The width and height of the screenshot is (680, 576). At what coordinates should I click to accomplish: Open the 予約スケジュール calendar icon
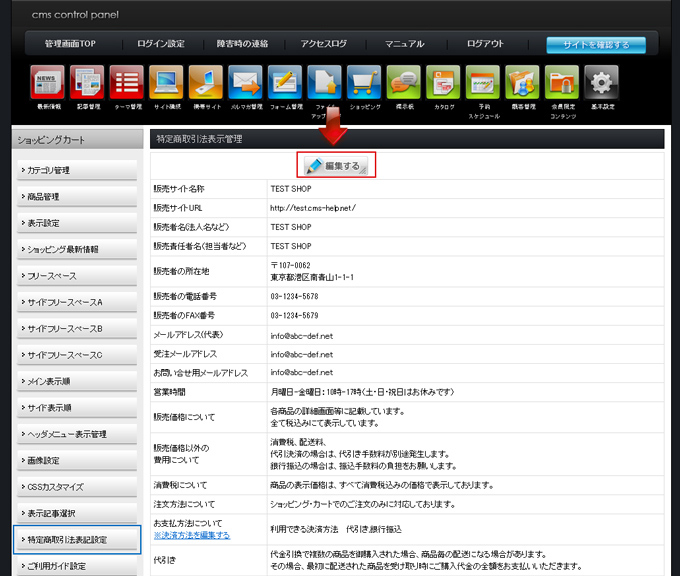click(483, 82)
